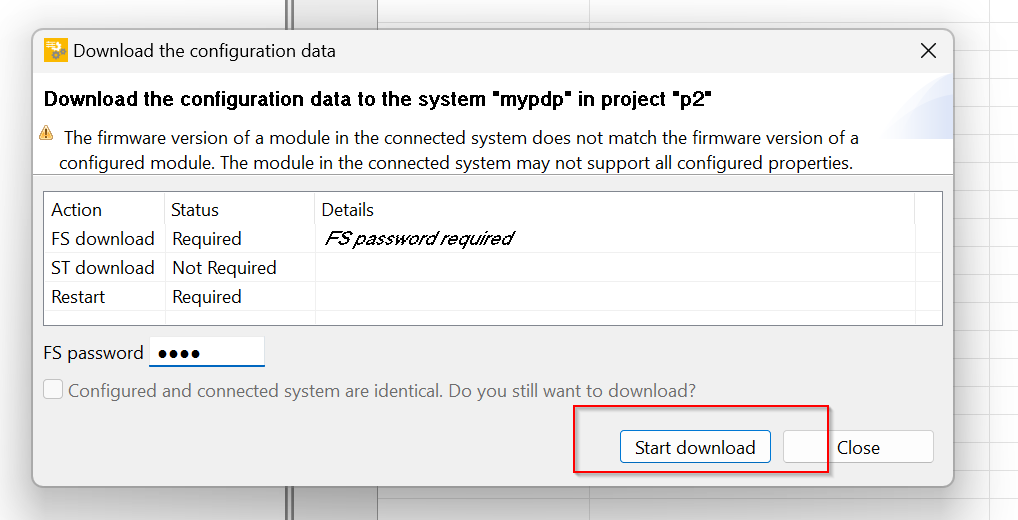Click the Required status of the Restart row

[x=206, y=297]
